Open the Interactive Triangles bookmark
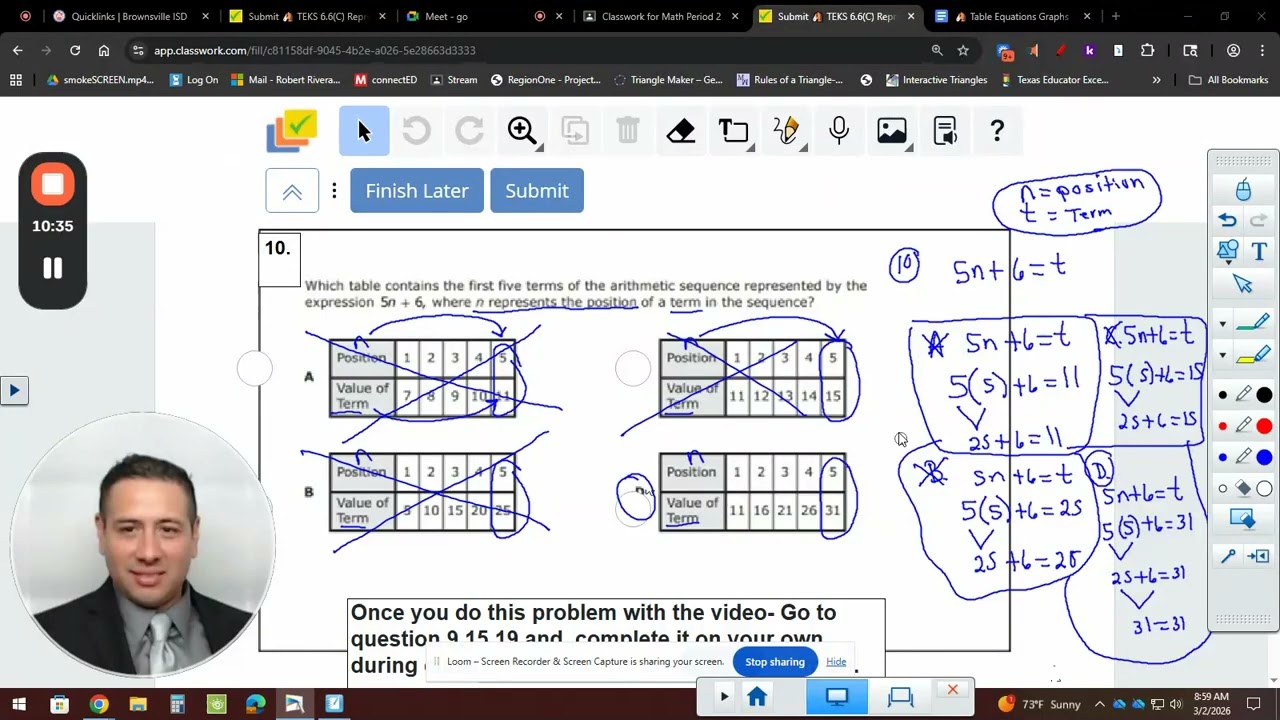This screenshot has height=720, width=1280. point(937,80)
